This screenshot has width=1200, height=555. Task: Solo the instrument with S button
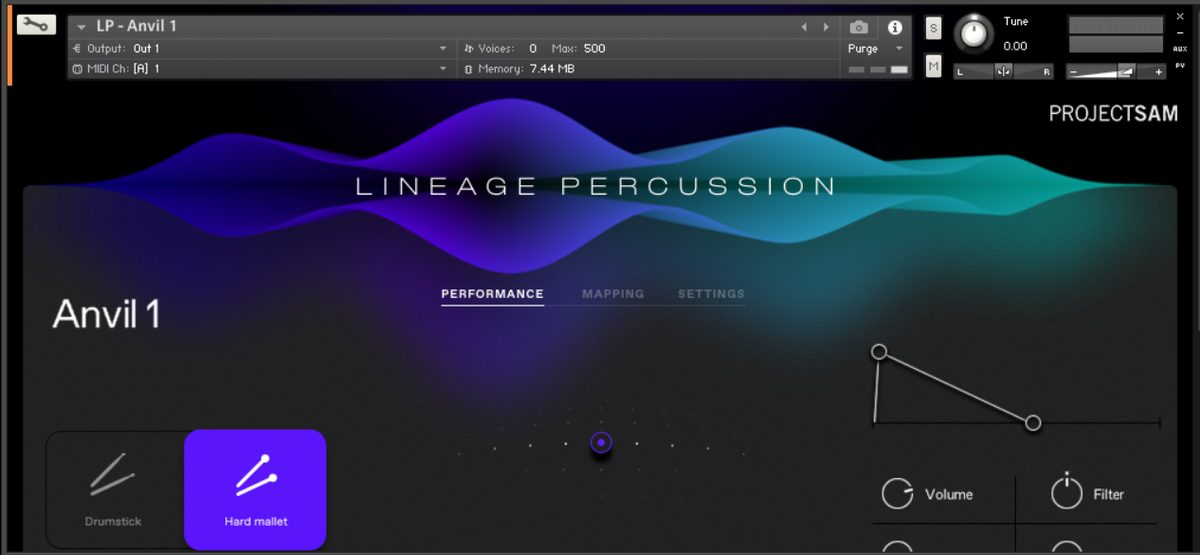pos(933,28)
